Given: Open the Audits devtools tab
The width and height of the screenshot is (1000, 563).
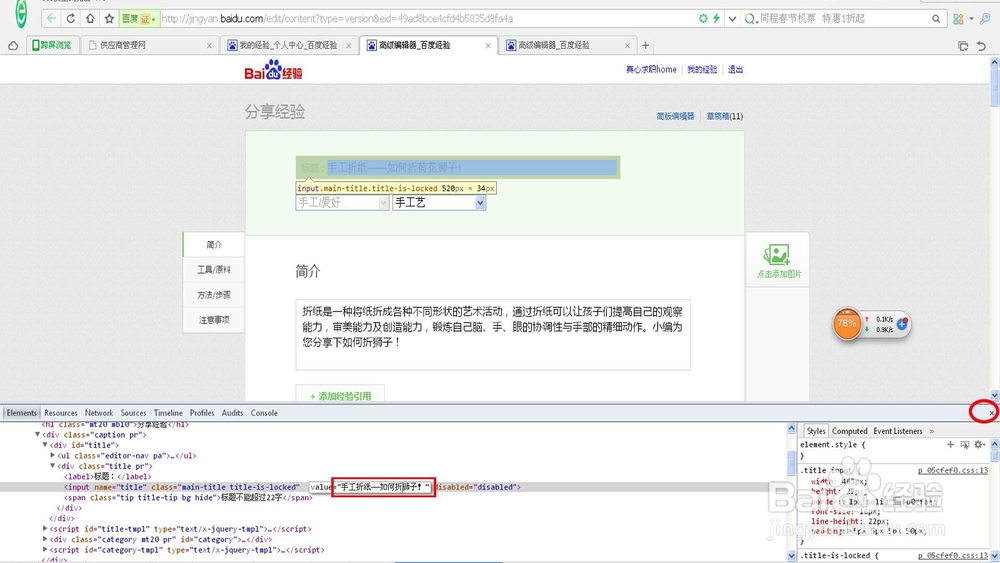Looking at the screenshot, I should click(x=232, y=413).
